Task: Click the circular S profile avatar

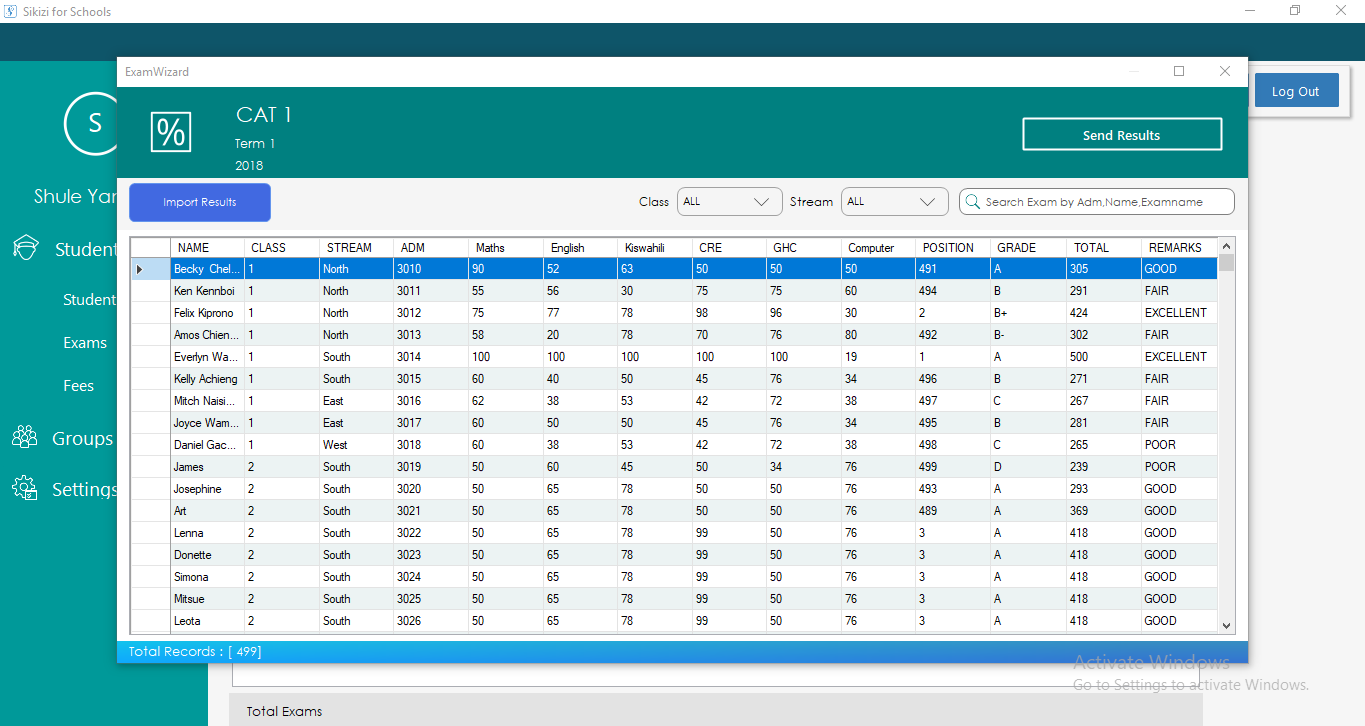Action: tap(95, 123)
